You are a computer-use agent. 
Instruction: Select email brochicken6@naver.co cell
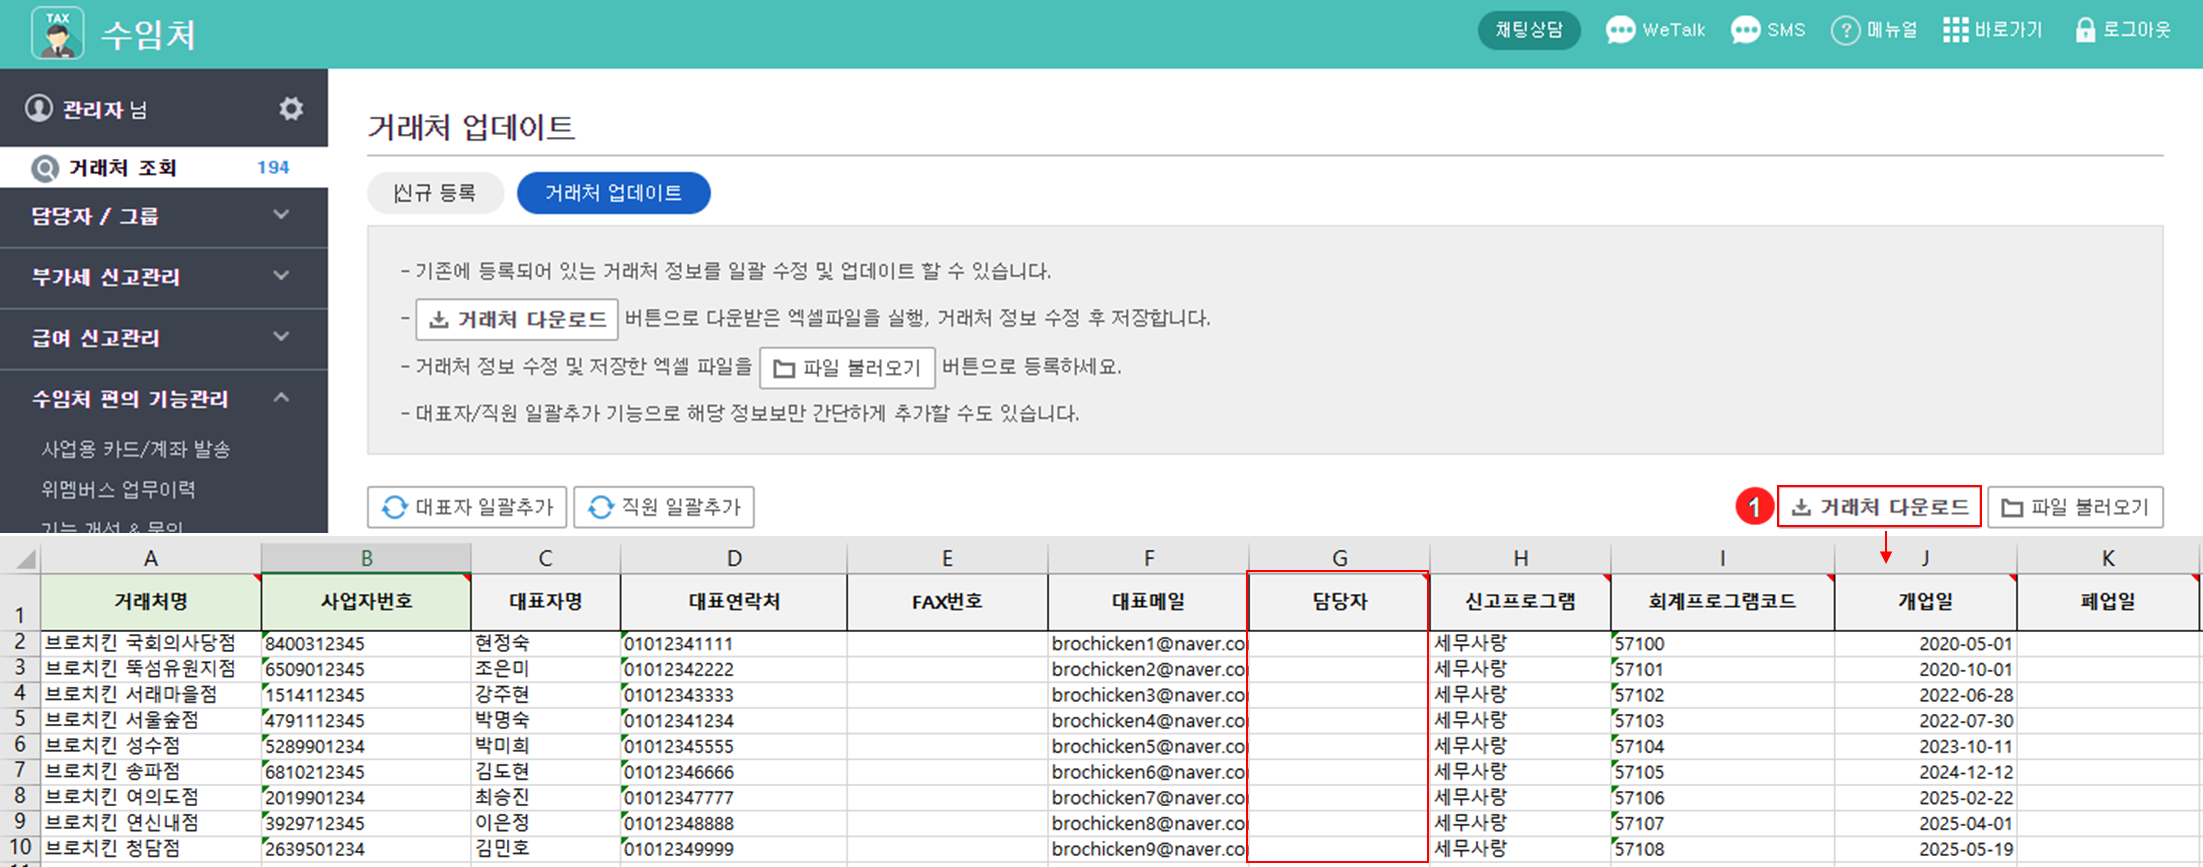pyautogui.click(x=1148, y=772)
